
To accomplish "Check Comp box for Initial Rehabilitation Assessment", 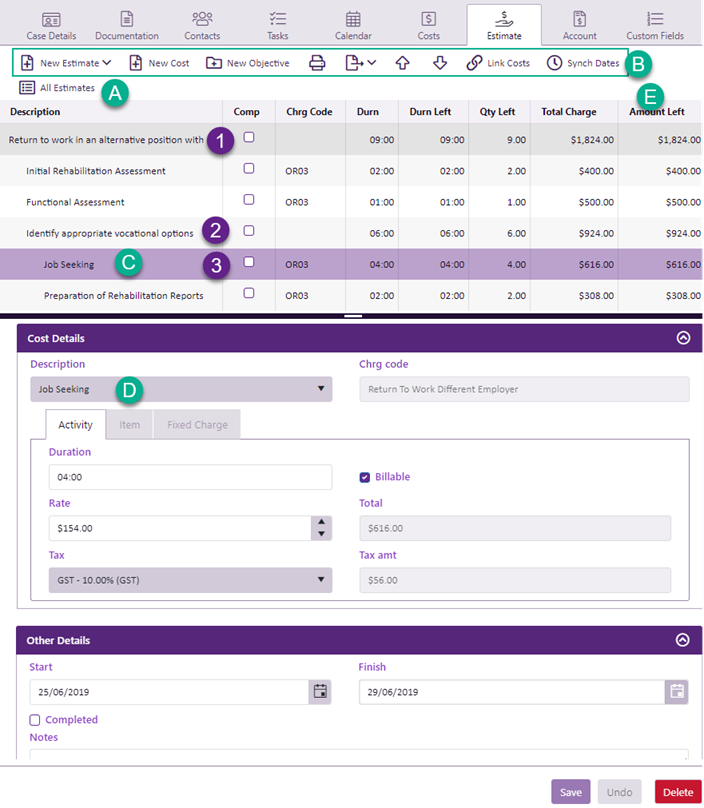I will point(249,169).
